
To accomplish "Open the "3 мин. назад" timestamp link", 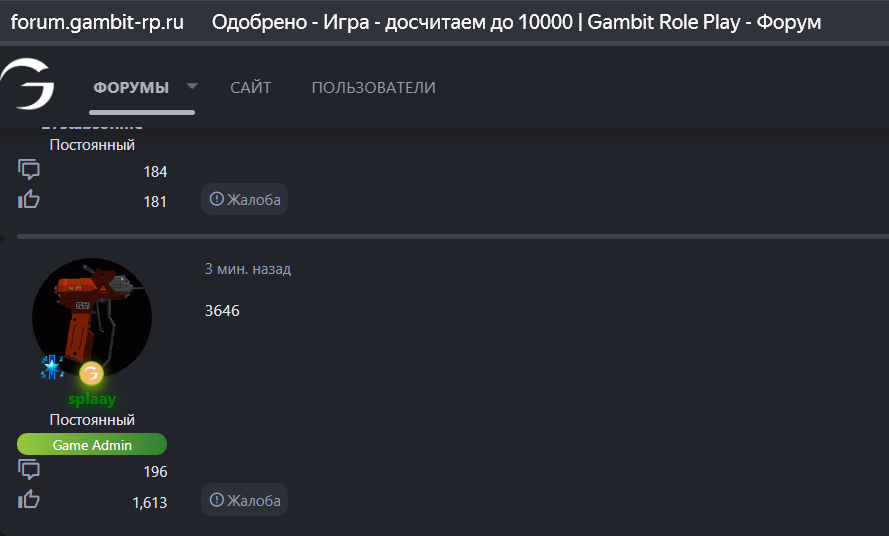I will coord(248,269).
